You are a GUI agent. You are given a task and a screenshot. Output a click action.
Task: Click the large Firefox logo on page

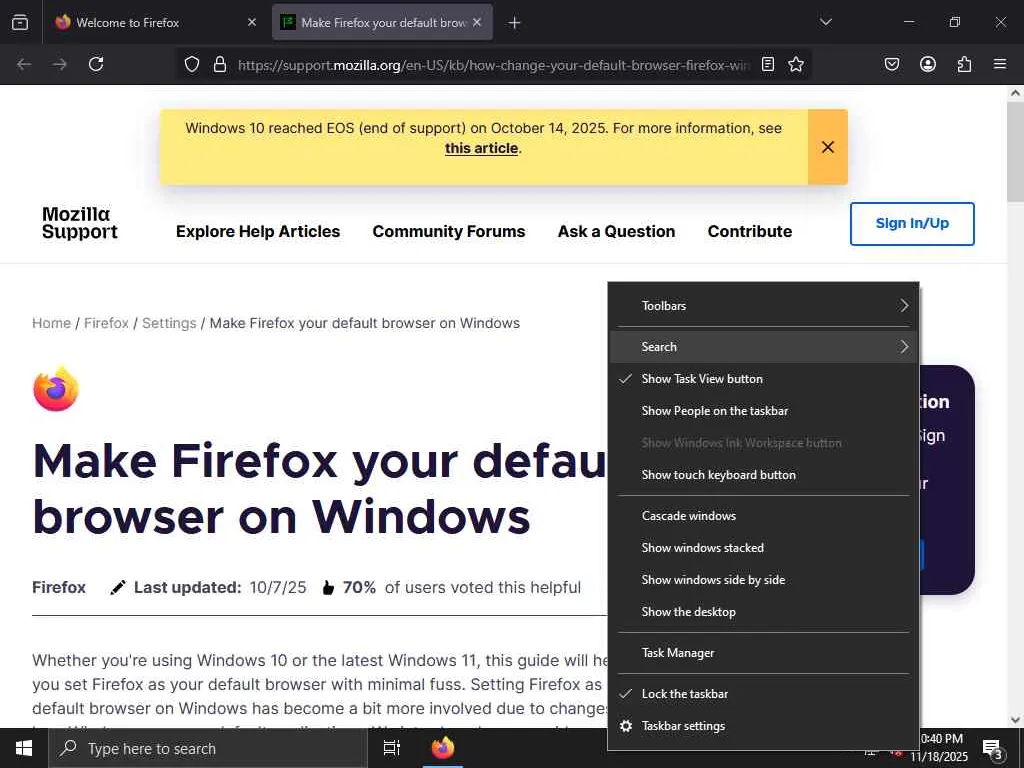point(56,389)
